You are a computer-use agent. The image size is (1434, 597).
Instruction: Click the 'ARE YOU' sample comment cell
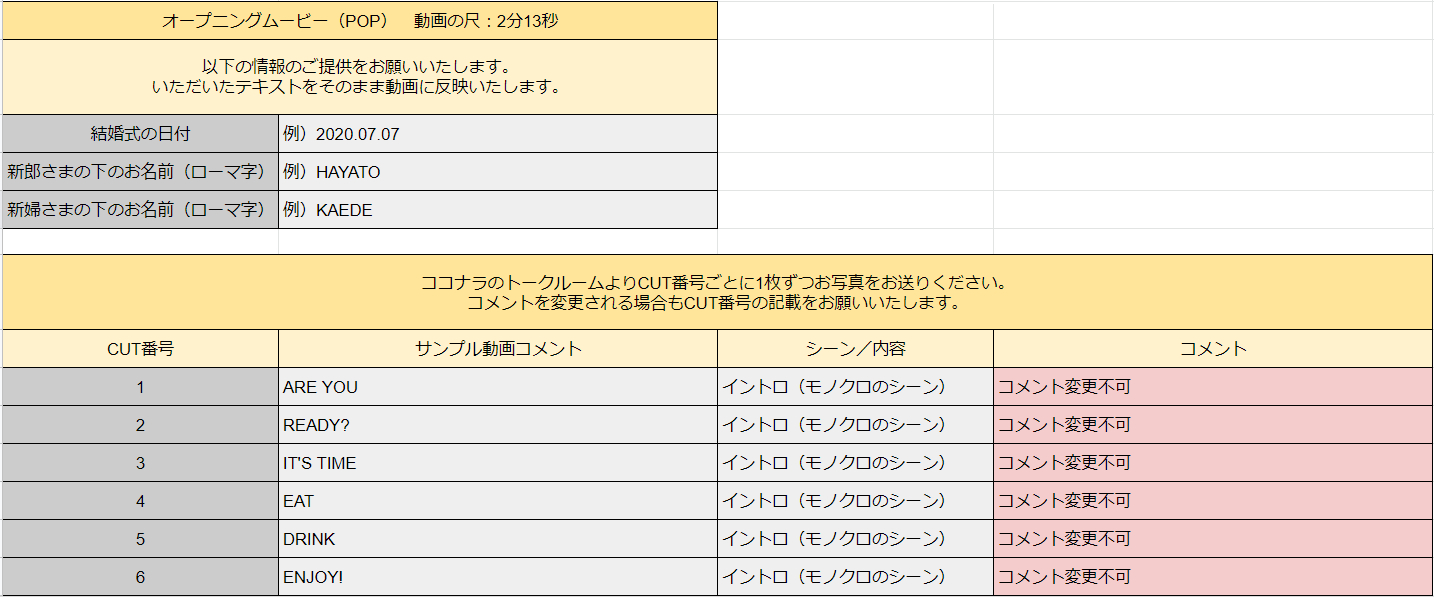pos(498,387)
